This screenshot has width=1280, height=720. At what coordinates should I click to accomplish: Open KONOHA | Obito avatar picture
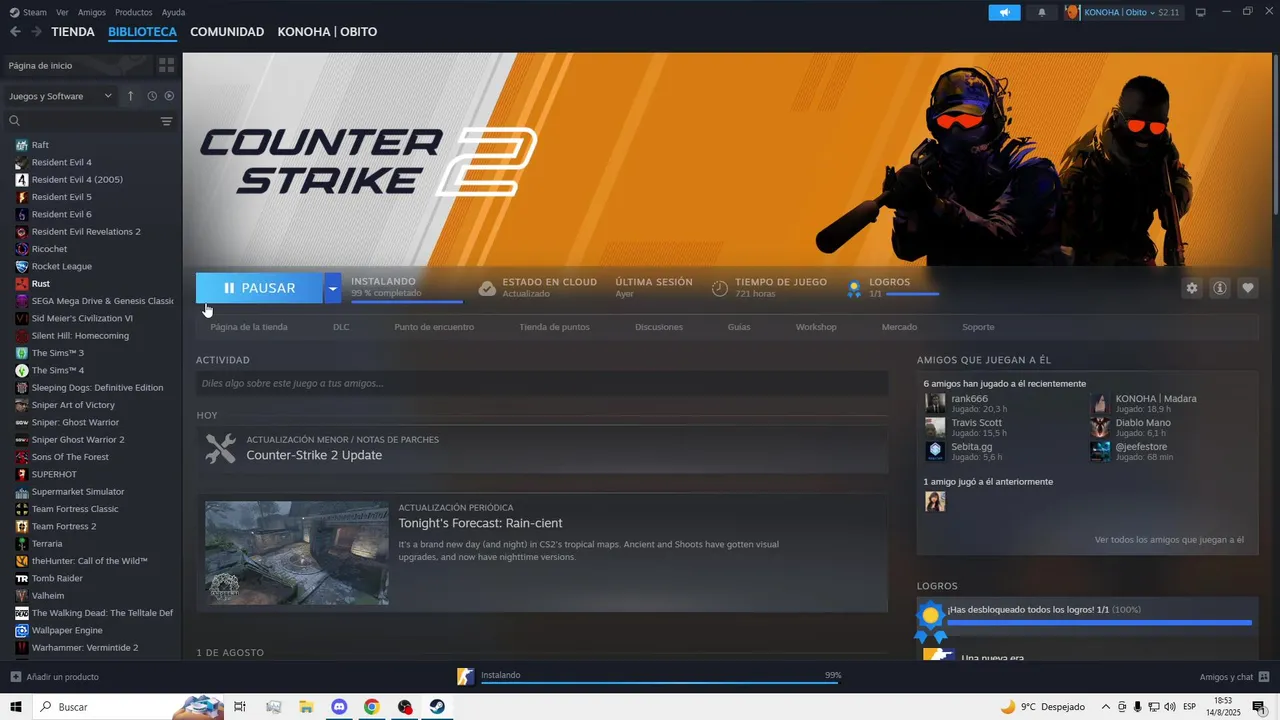point(1072,12)
